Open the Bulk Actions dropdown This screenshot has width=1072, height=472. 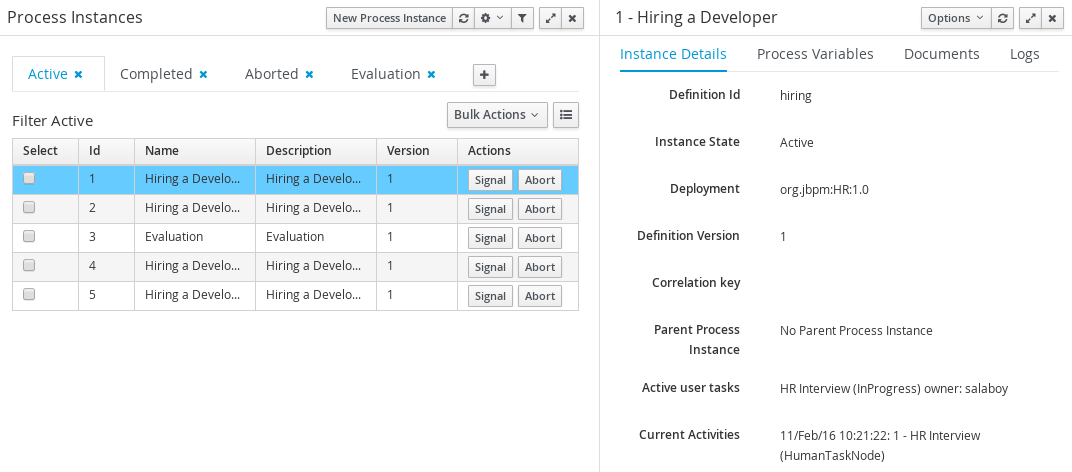pyautogui.click(x=496, y=115)
